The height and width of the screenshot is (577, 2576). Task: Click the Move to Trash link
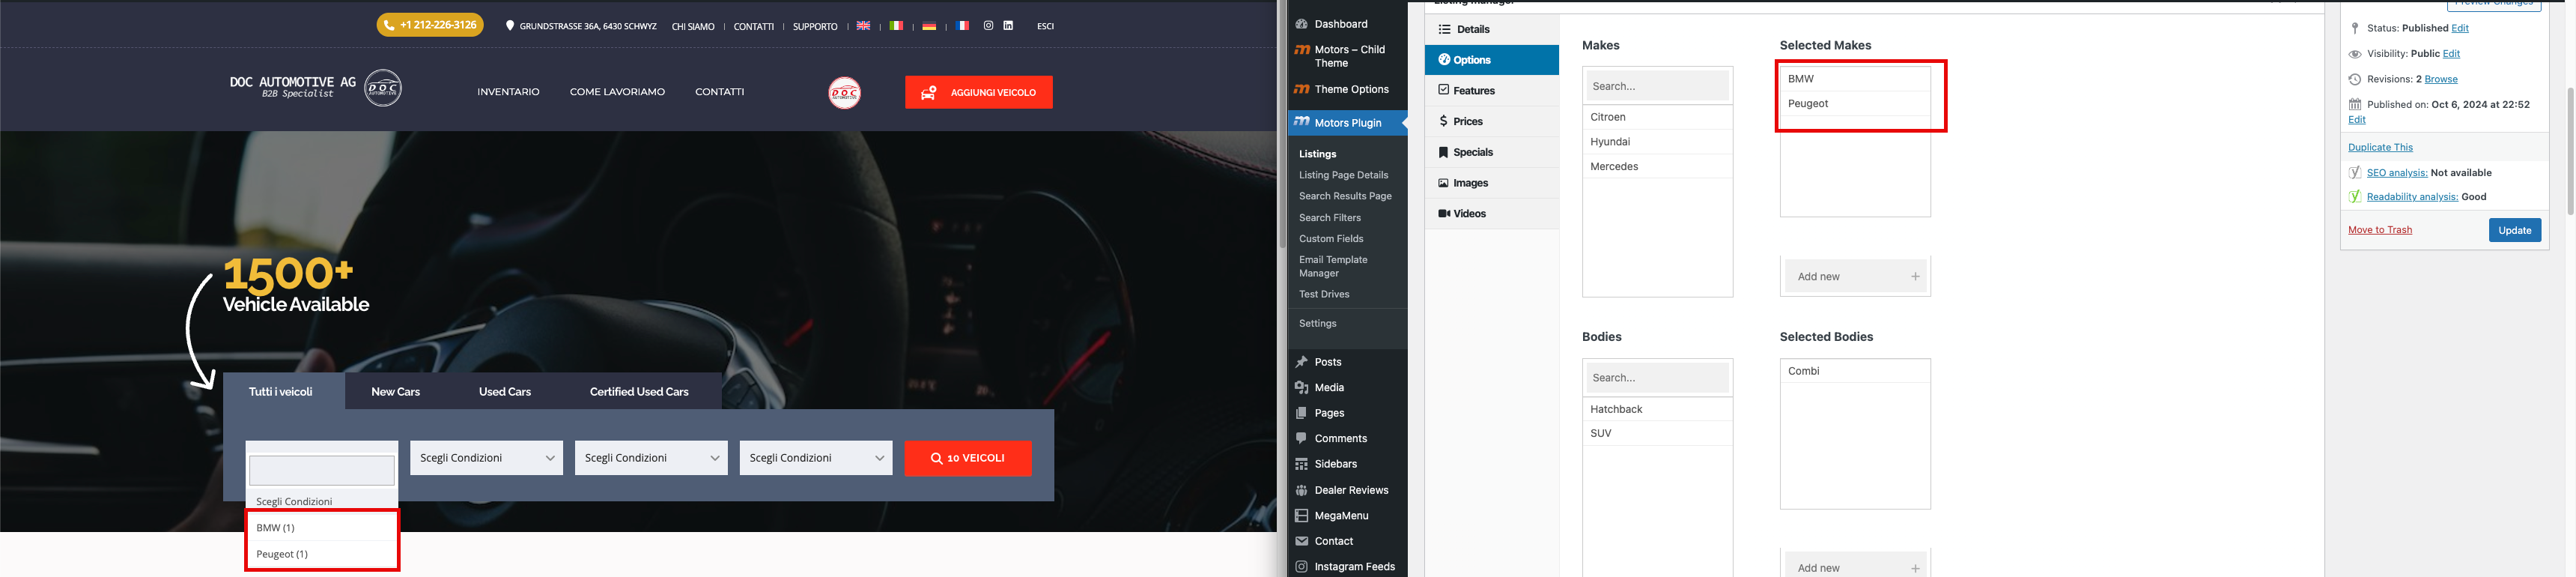pos(2380,230)
